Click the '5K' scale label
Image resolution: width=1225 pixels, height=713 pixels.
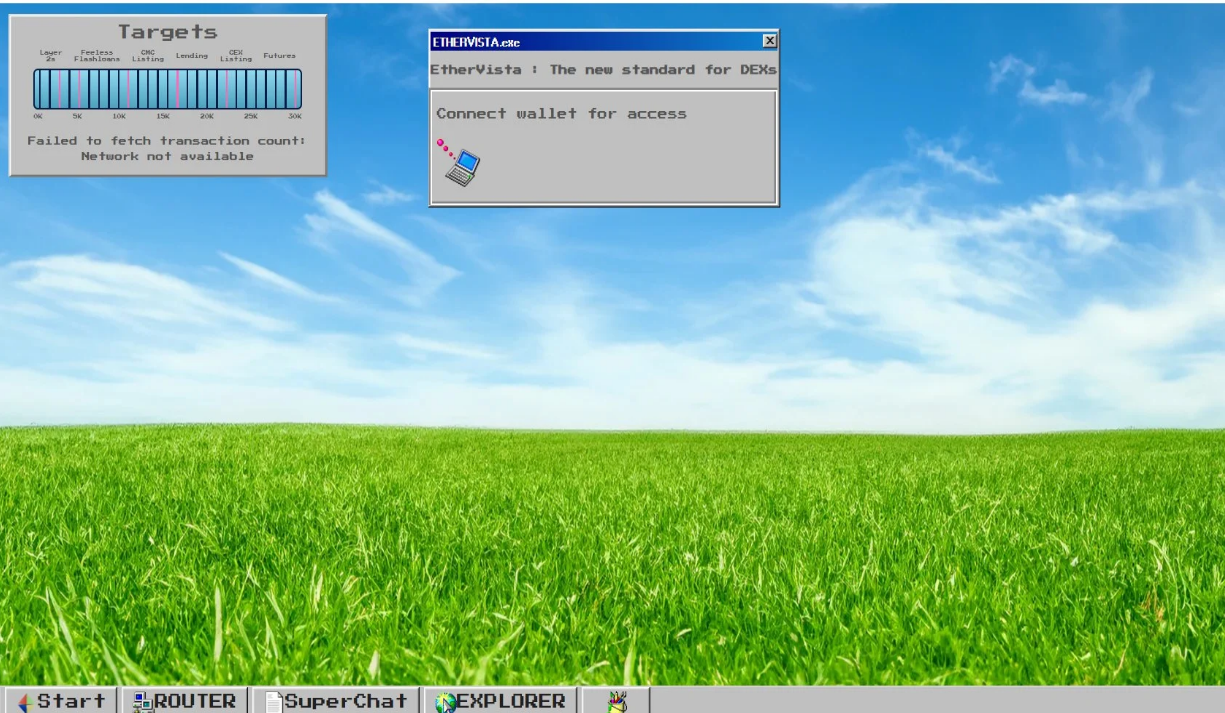[x=77, y=116]
